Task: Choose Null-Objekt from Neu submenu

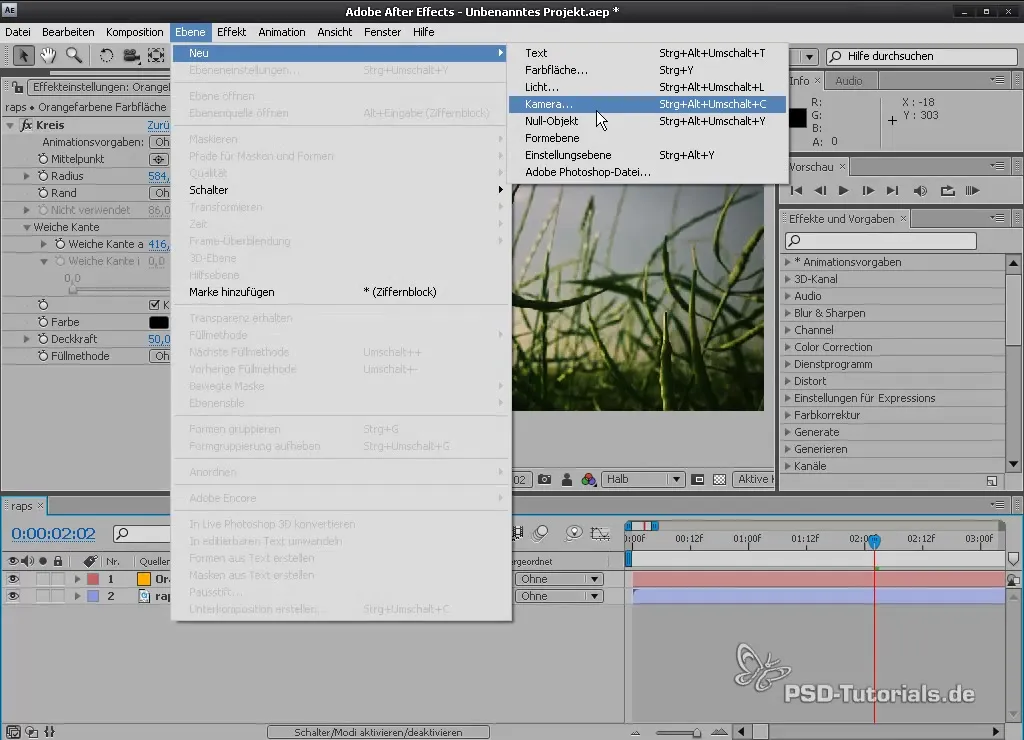Action: [x=647, y=121]
